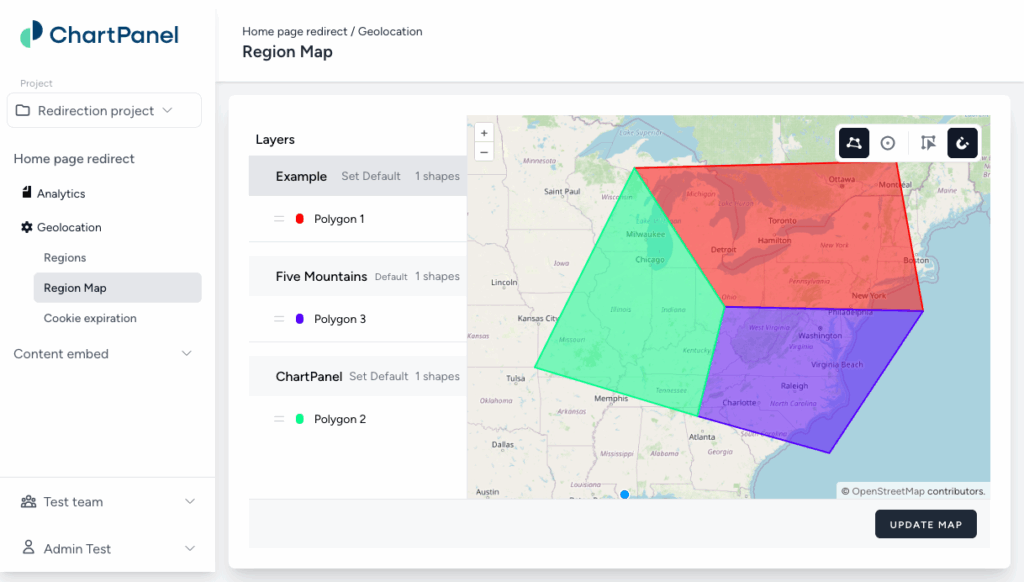Click the Update Map button
The image size is (1024, 582).
925,525
